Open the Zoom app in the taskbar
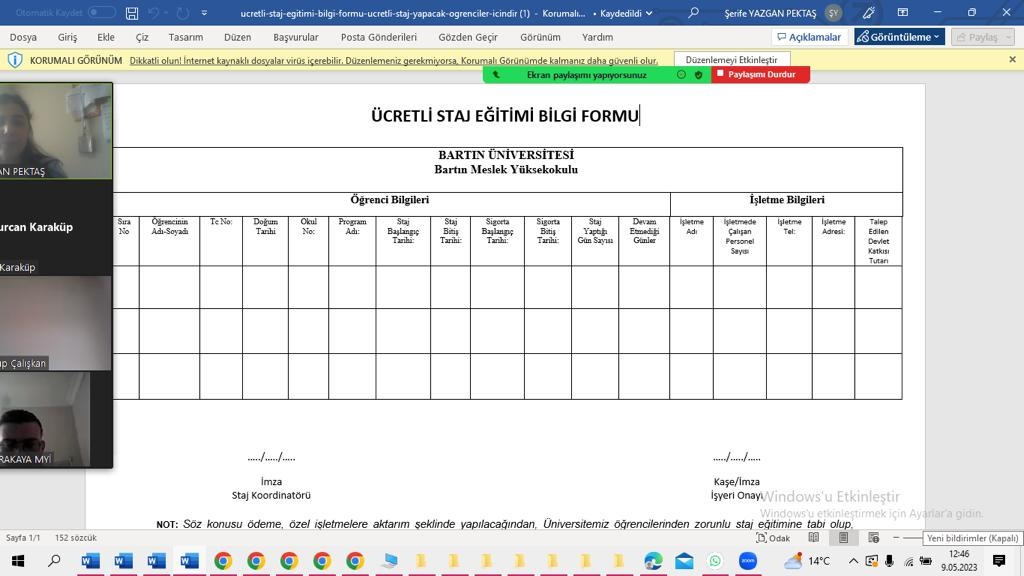 click(748, 561)
